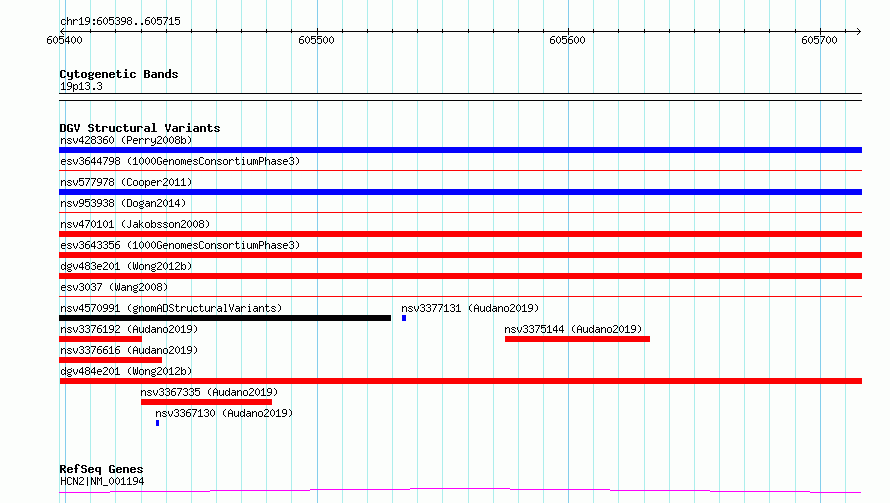Select variant label nsv953938 (Dogan2014)
This screenshot has height=503, width=890.
pos(123,203)
